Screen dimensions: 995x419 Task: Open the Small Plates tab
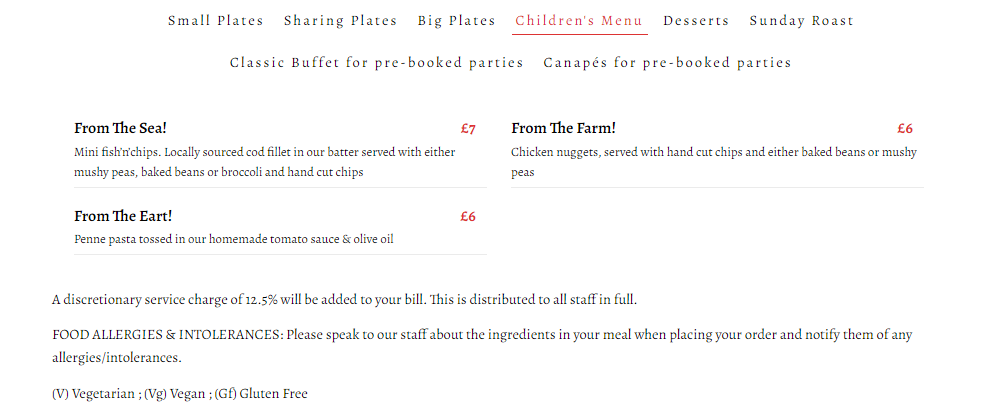tap(215, 21)
